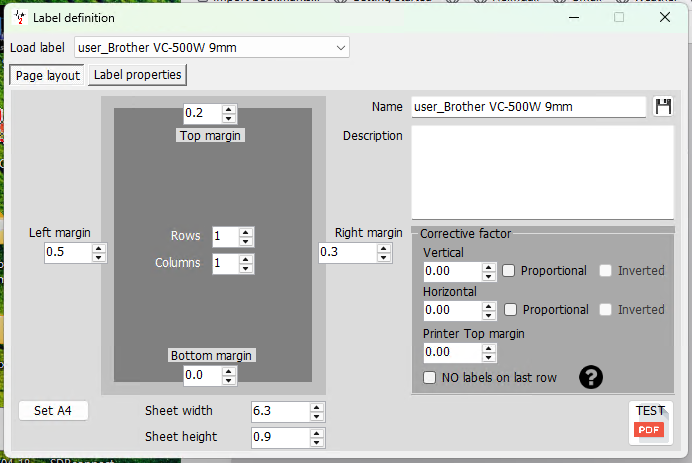Enable Vertical Proportional checkbox

click(508, 271)
